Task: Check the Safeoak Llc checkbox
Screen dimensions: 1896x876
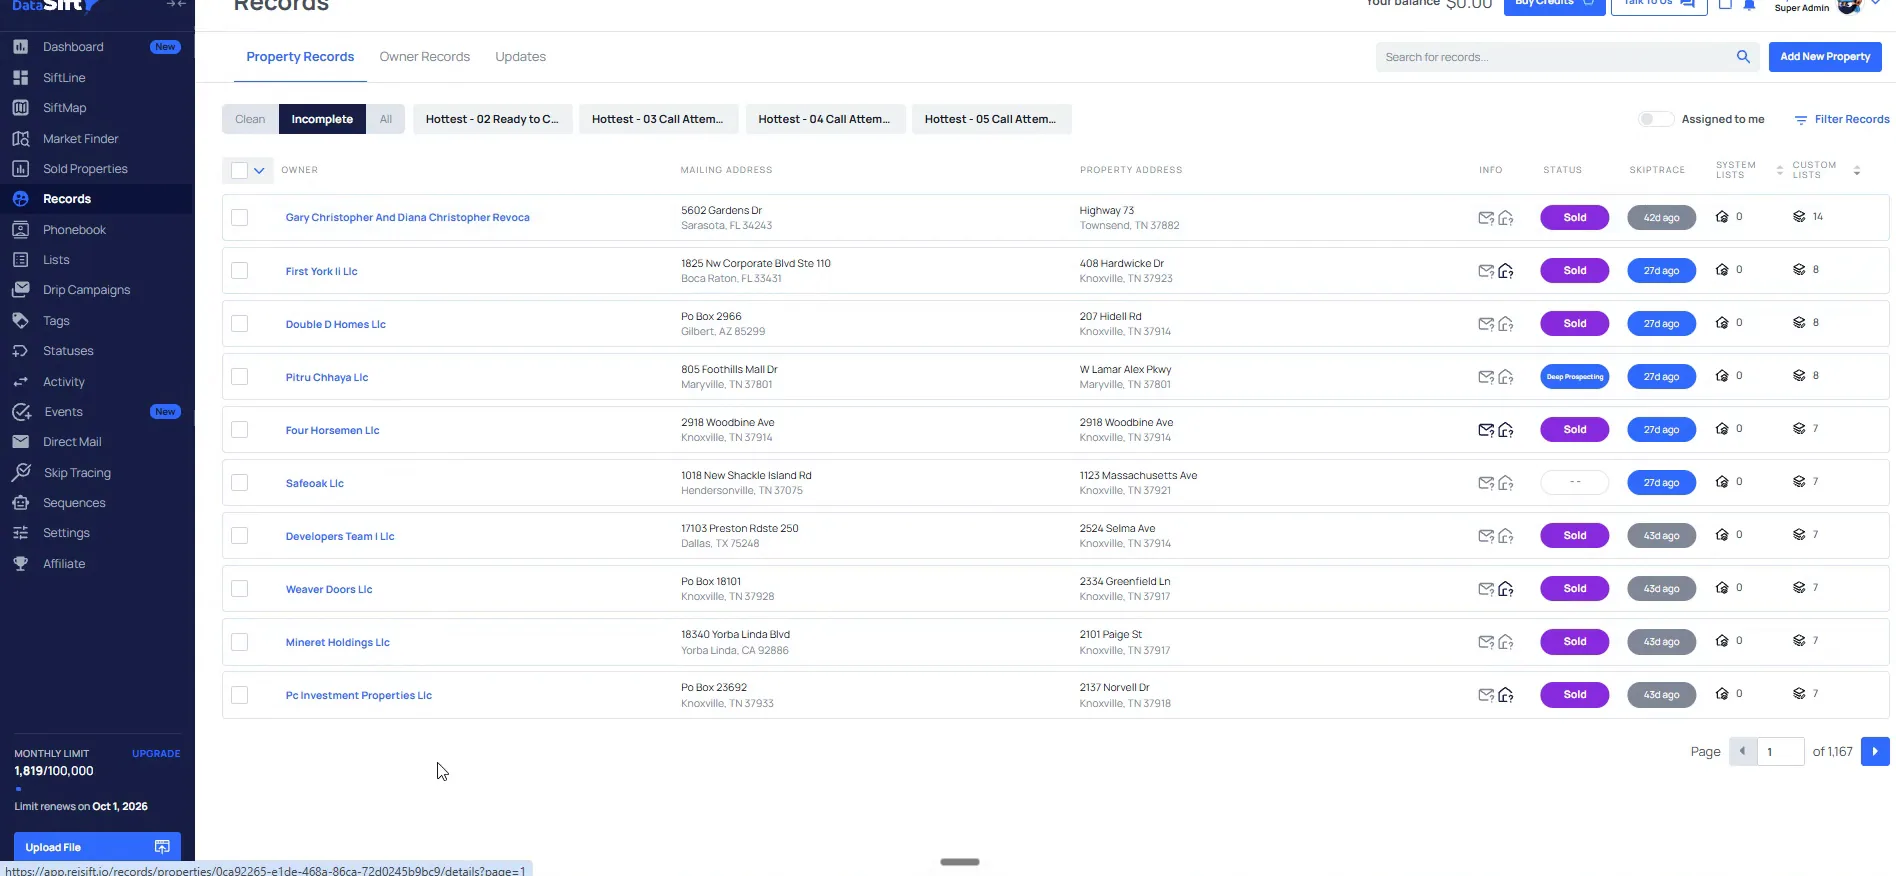Action: point(239,482)
